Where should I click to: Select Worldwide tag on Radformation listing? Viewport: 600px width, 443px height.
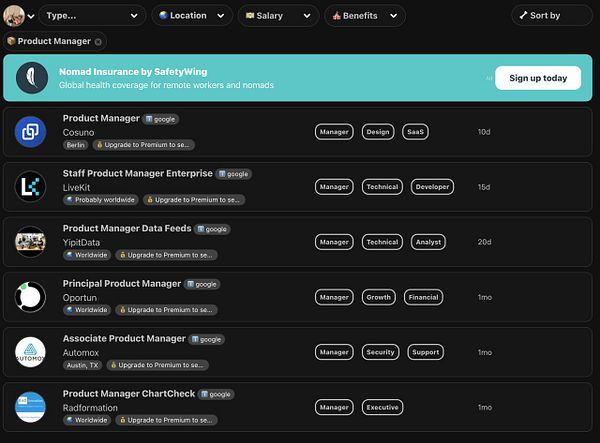tap(87, 420)
